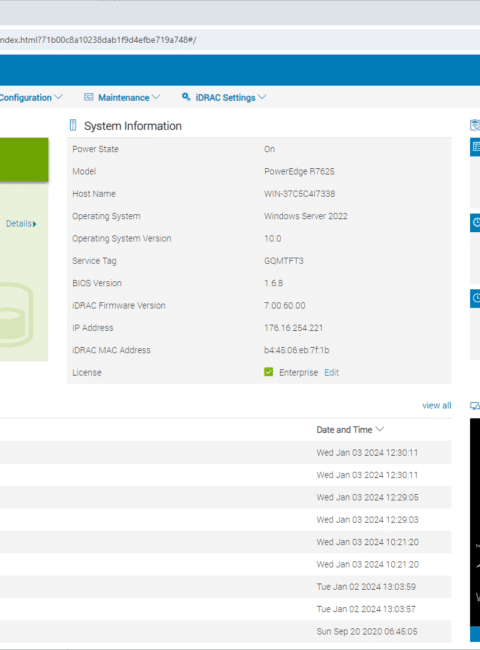Select Windows Server 2022 value
The image size is (480, 650).
point(305,216)
